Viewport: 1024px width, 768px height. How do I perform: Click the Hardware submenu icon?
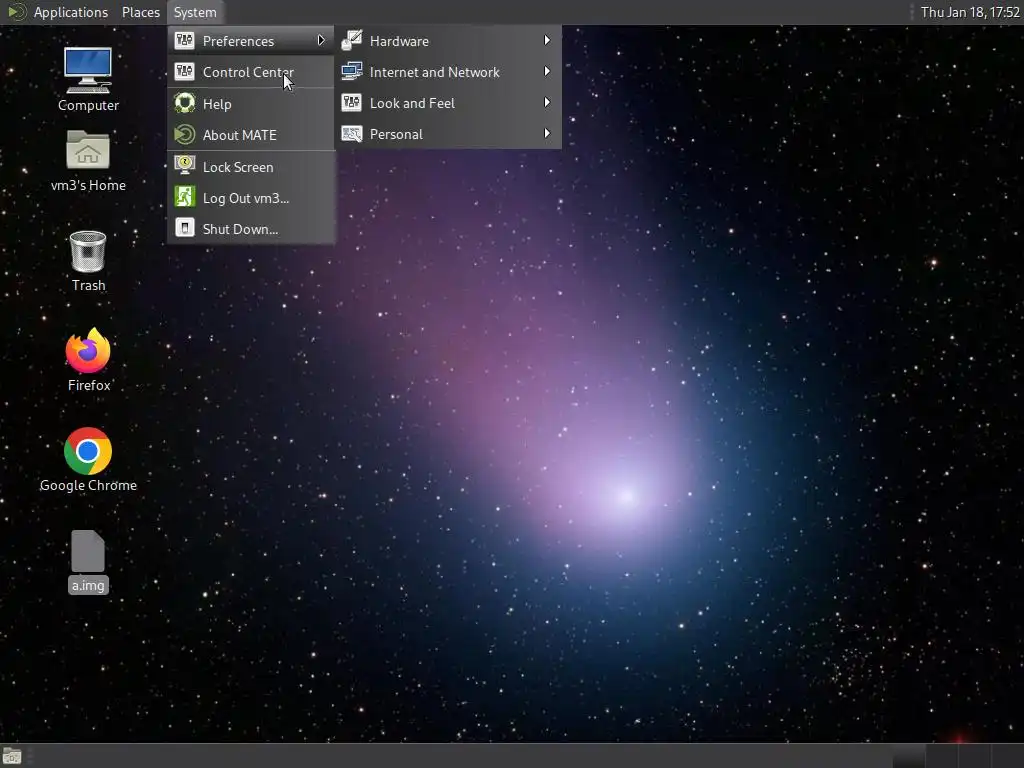tap(352, 40)
